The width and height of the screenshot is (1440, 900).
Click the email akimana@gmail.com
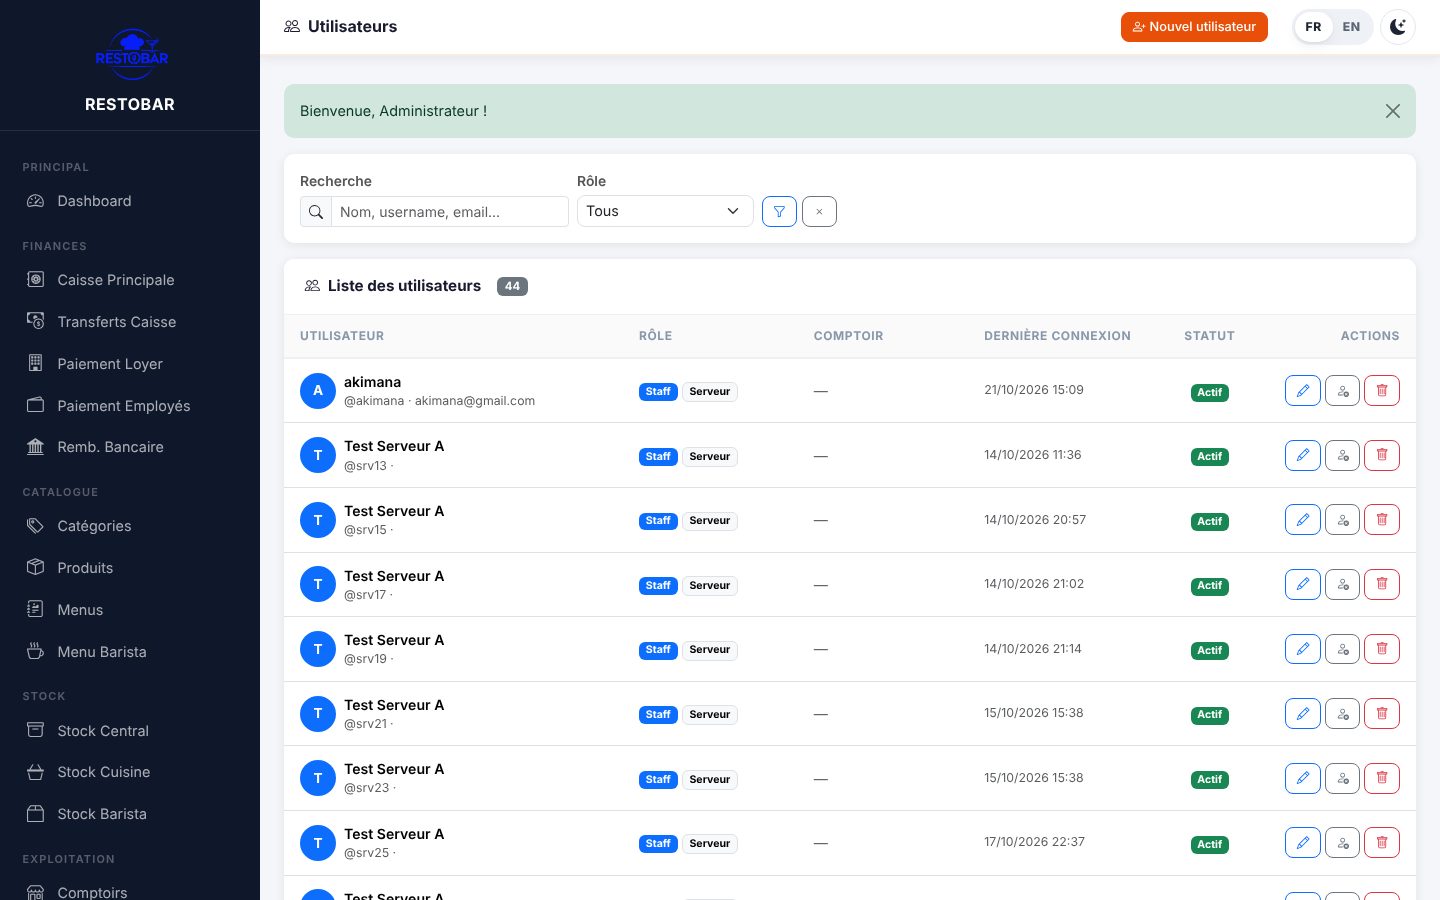[475, 401]
